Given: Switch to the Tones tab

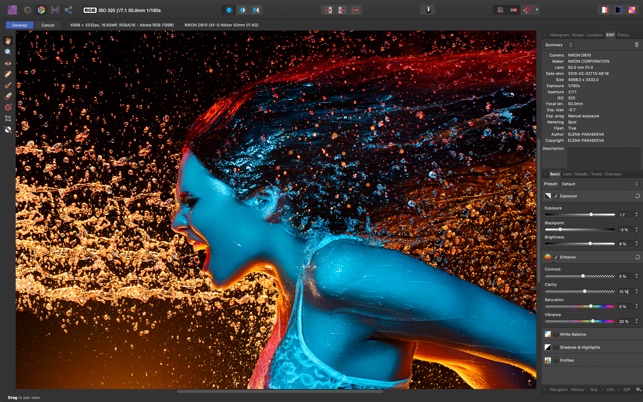Looking at the screenshot, I should pos(596,174).
